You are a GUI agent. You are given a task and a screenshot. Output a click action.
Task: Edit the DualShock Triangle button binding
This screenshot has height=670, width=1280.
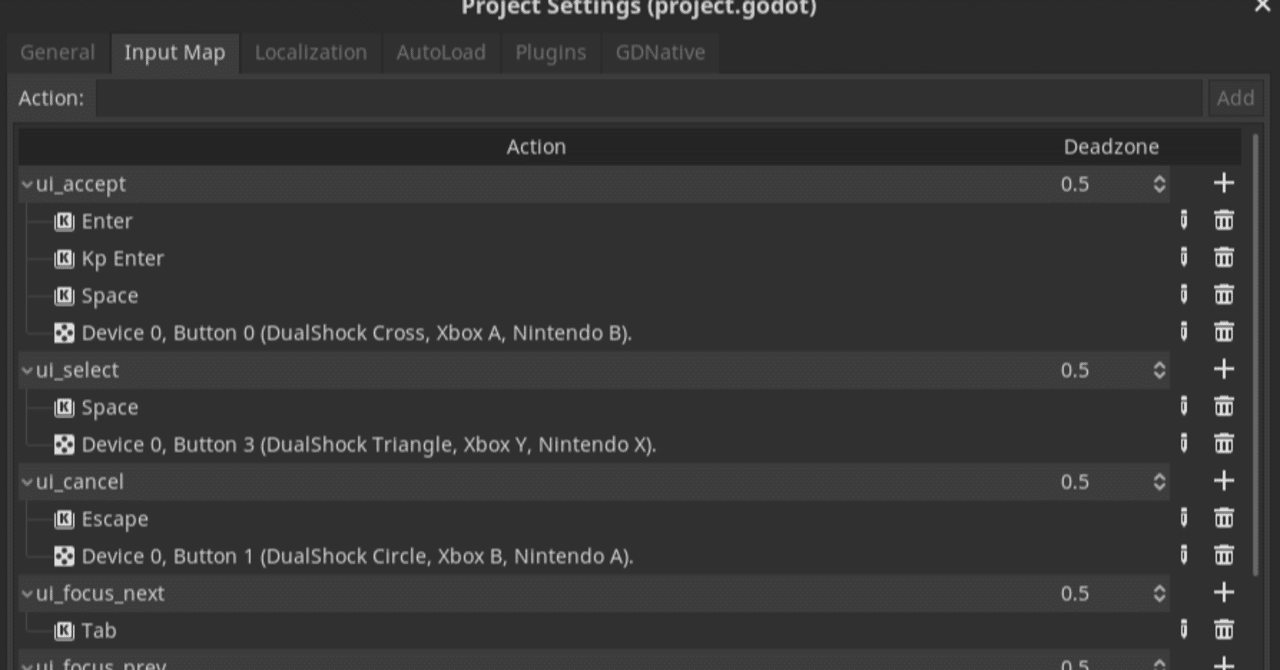point(1184,444)
